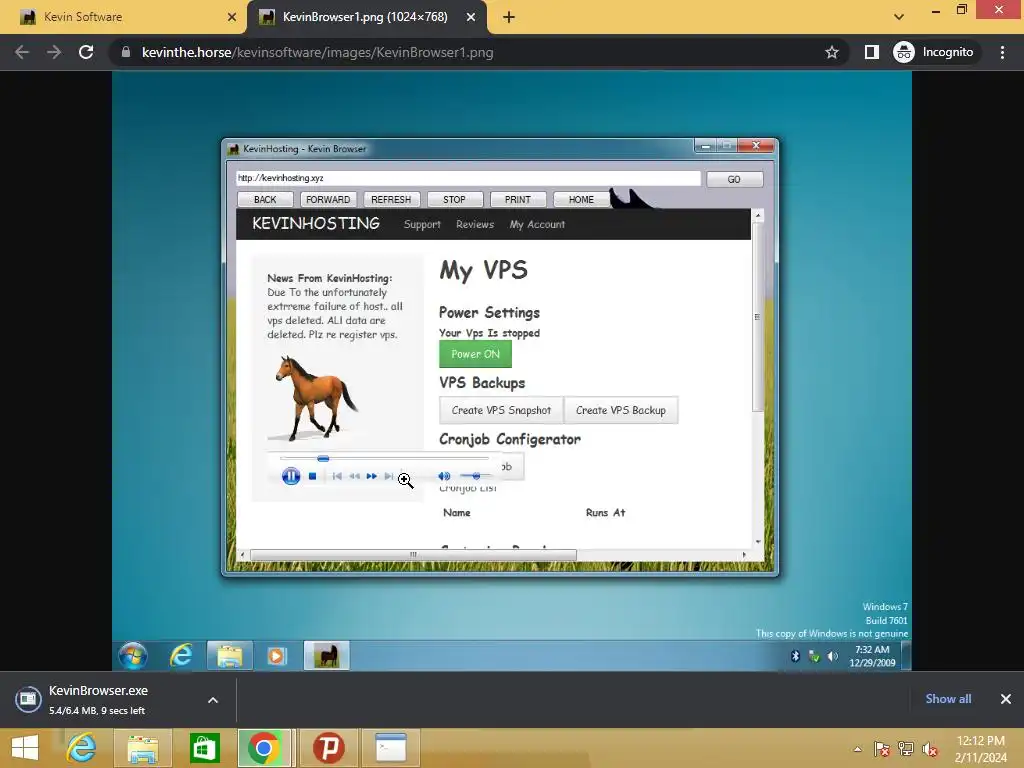The width and height of the screenshot is (1024, 768).
Task: Open File Explorer from host taskbar
Action: coord(142,748)
